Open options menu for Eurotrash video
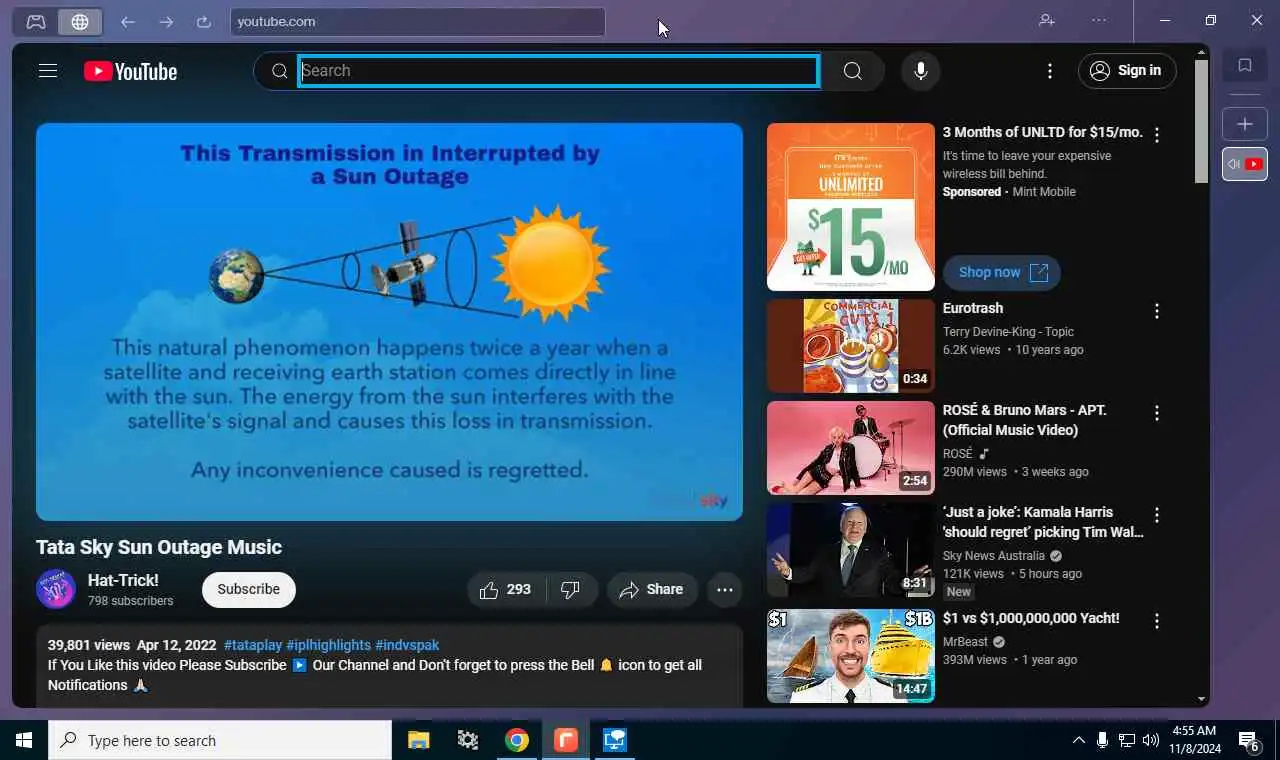Viewport: 1280px width, 760px height. [x=1157, y=312]
